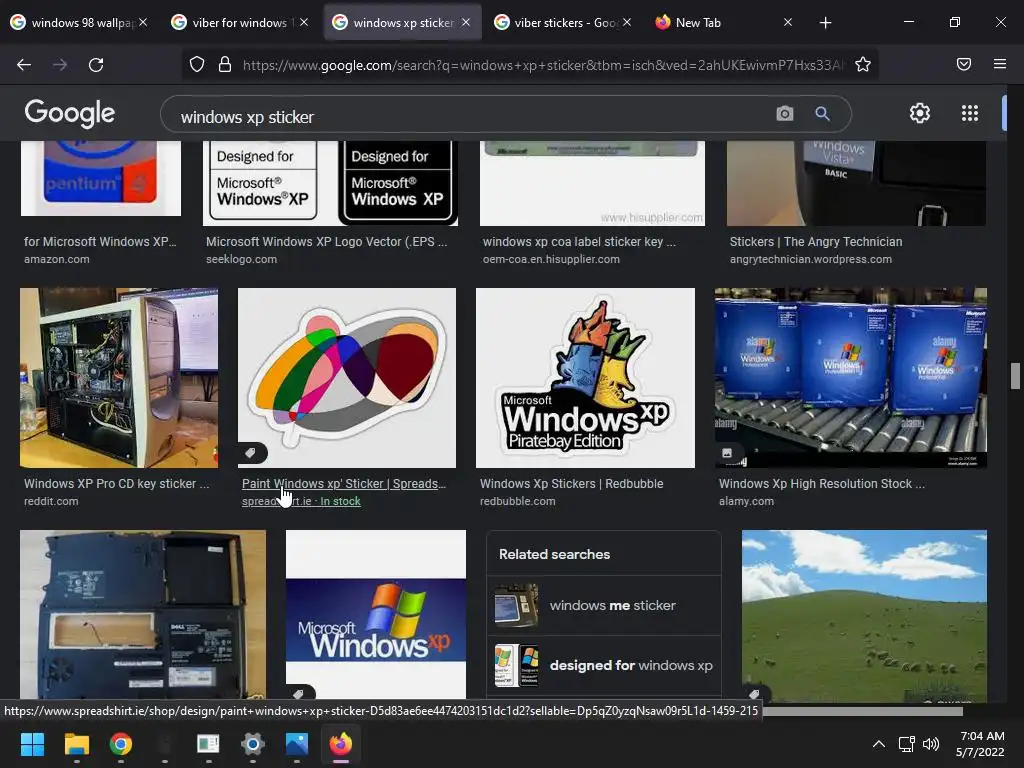Open the clock showing 7:04 AM
Viewport: 1024px width, 768px height.
pyautogui.click(x=980, y=744)
